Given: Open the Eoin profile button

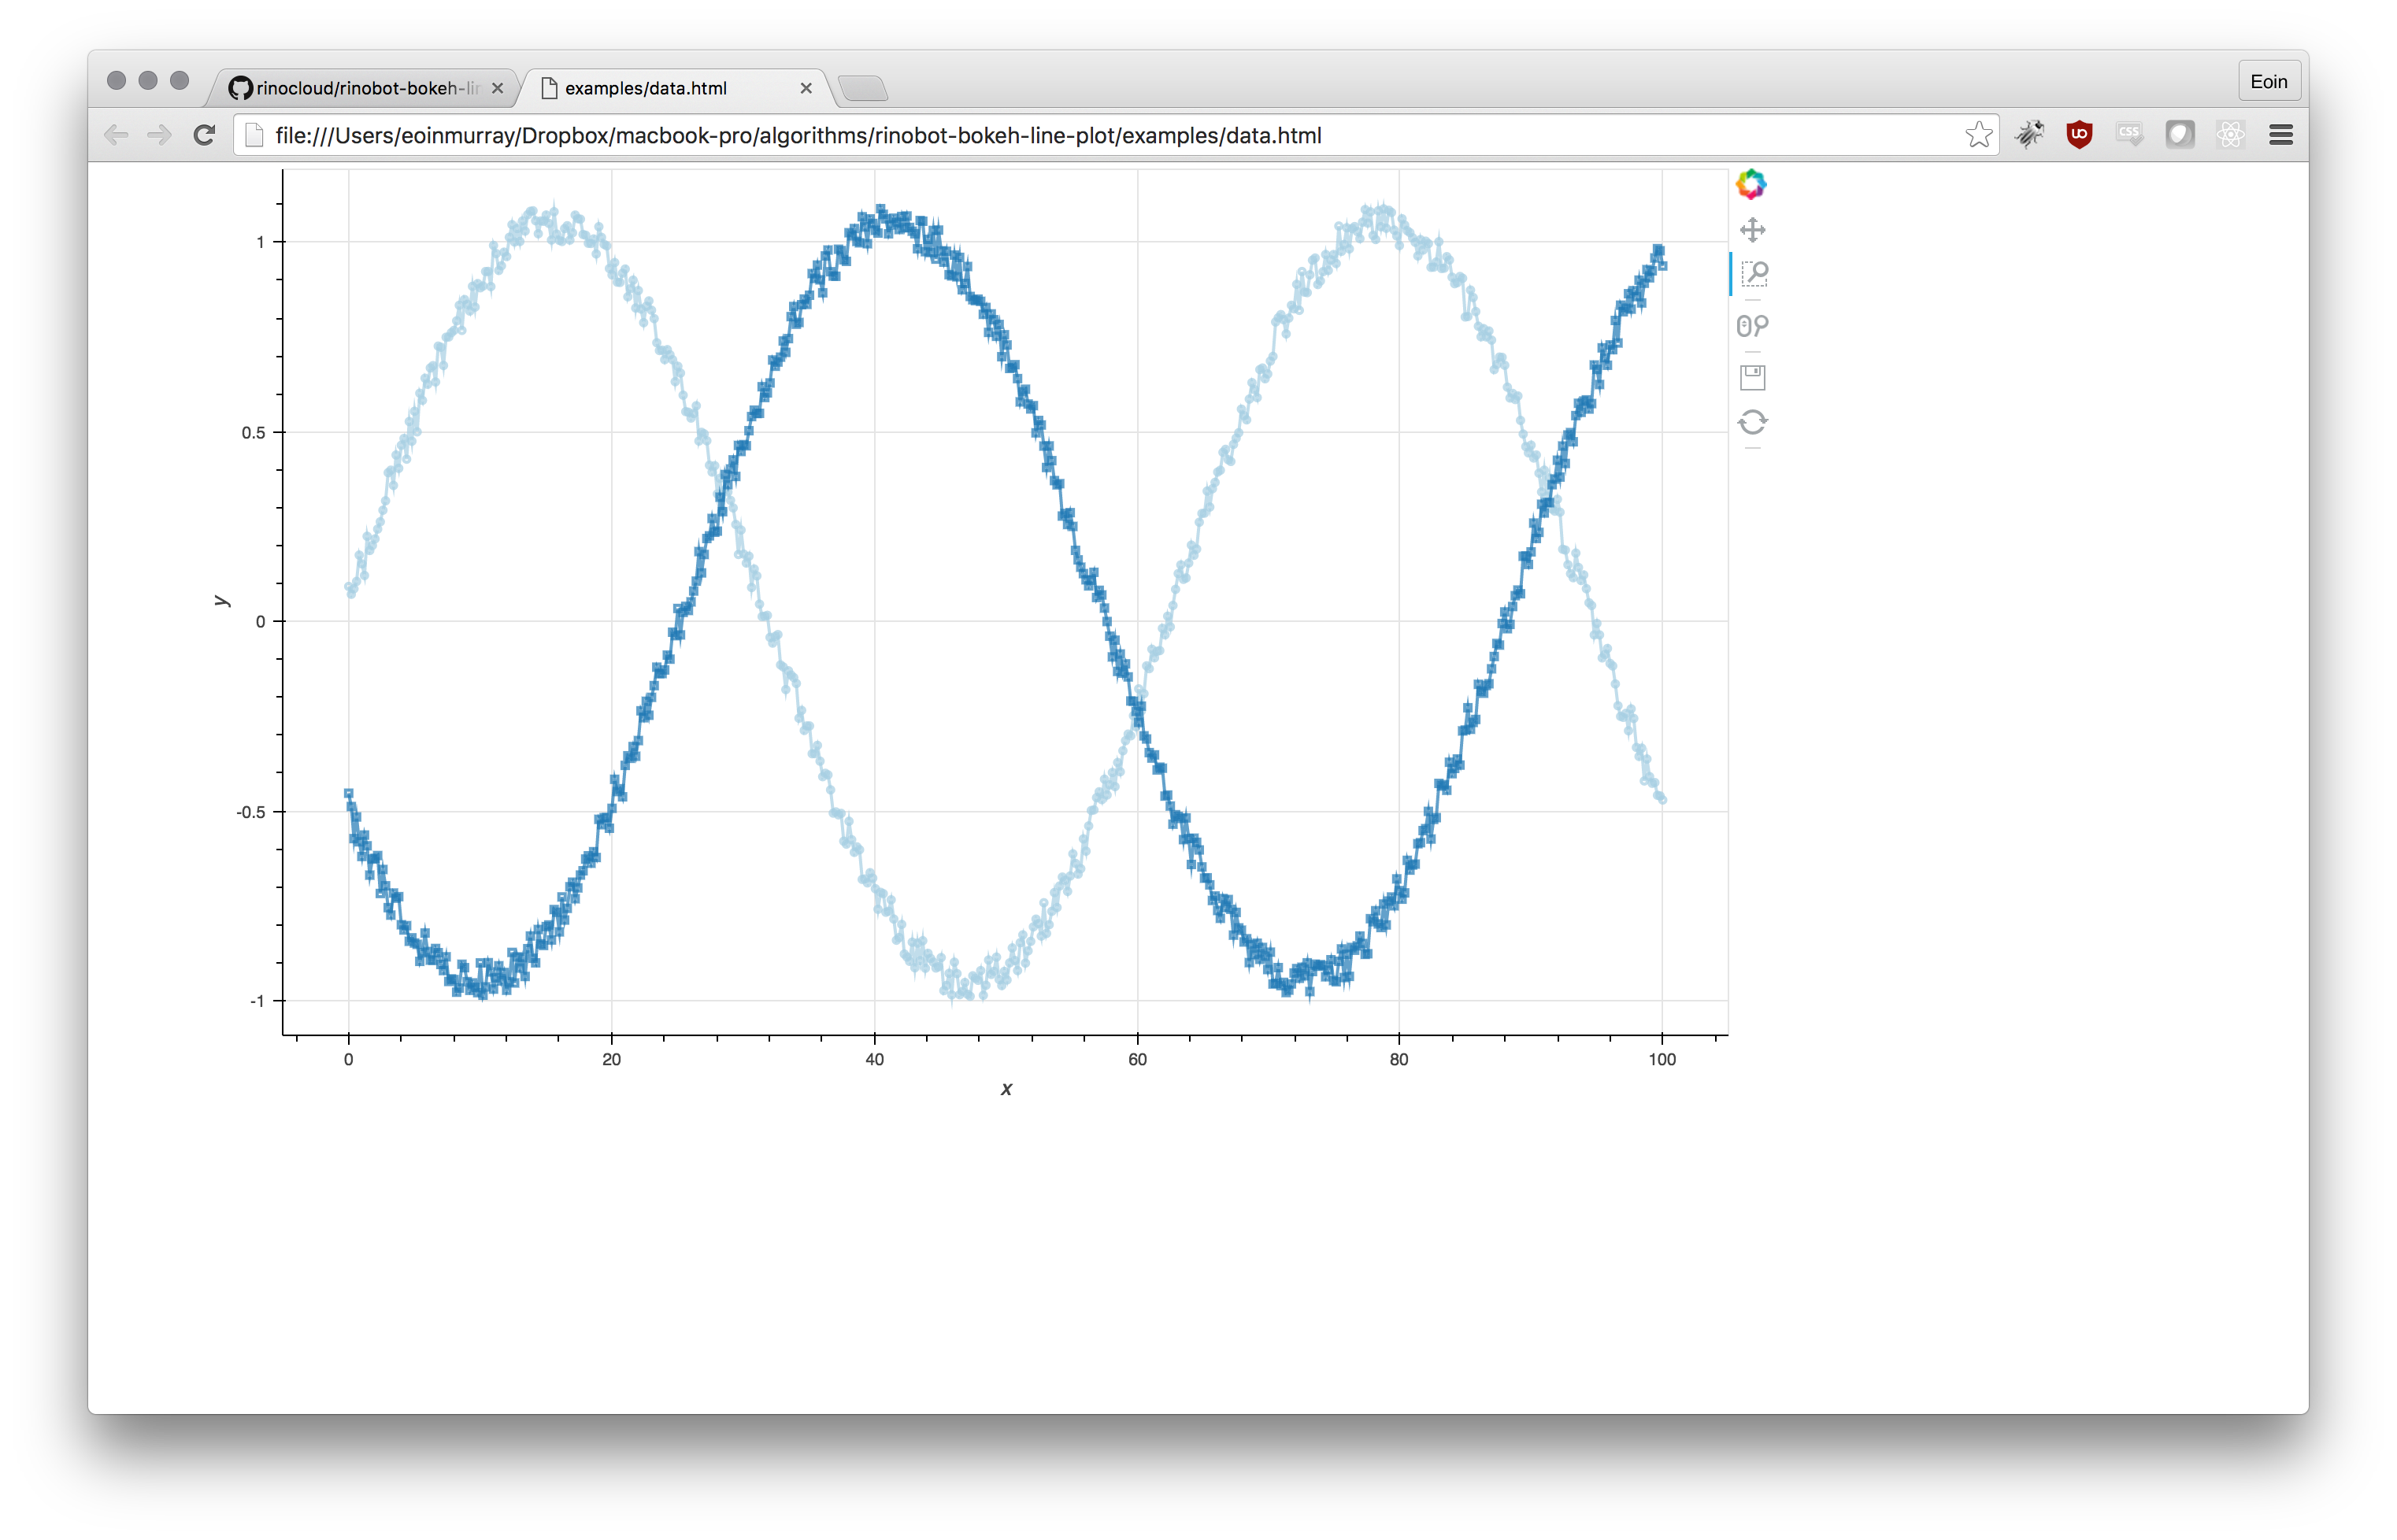Looking at the screenshot, I should pyautogui.click(x=2268, y=82).
